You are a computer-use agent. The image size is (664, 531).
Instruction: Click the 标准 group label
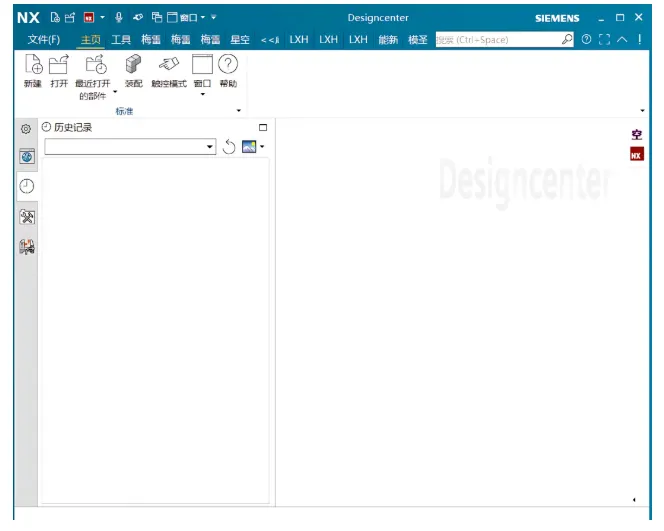(x=124, y=111)
